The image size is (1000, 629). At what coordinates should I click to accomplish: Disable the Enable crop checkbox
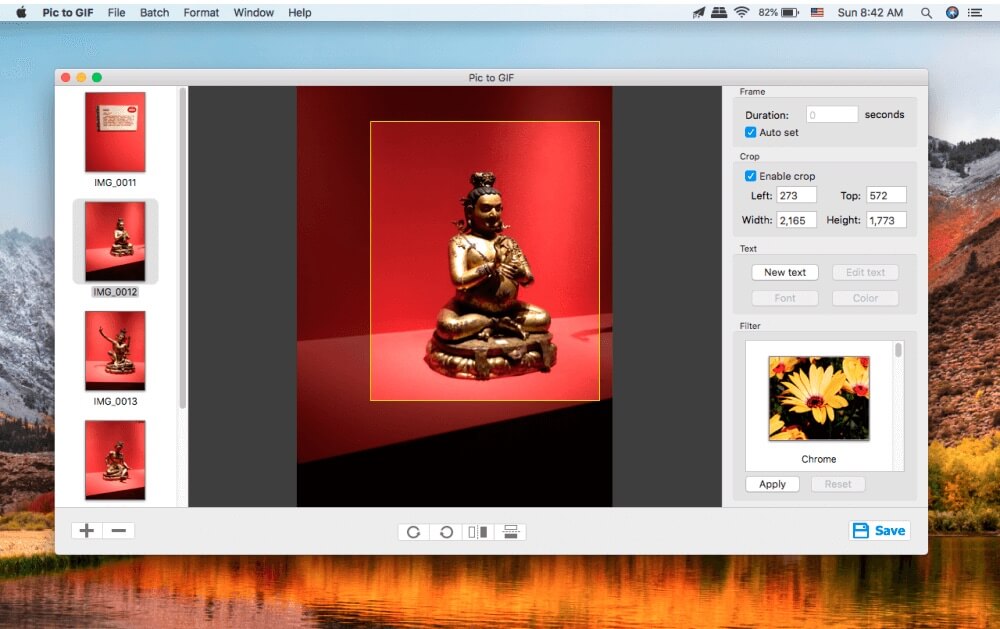[751, 175]
